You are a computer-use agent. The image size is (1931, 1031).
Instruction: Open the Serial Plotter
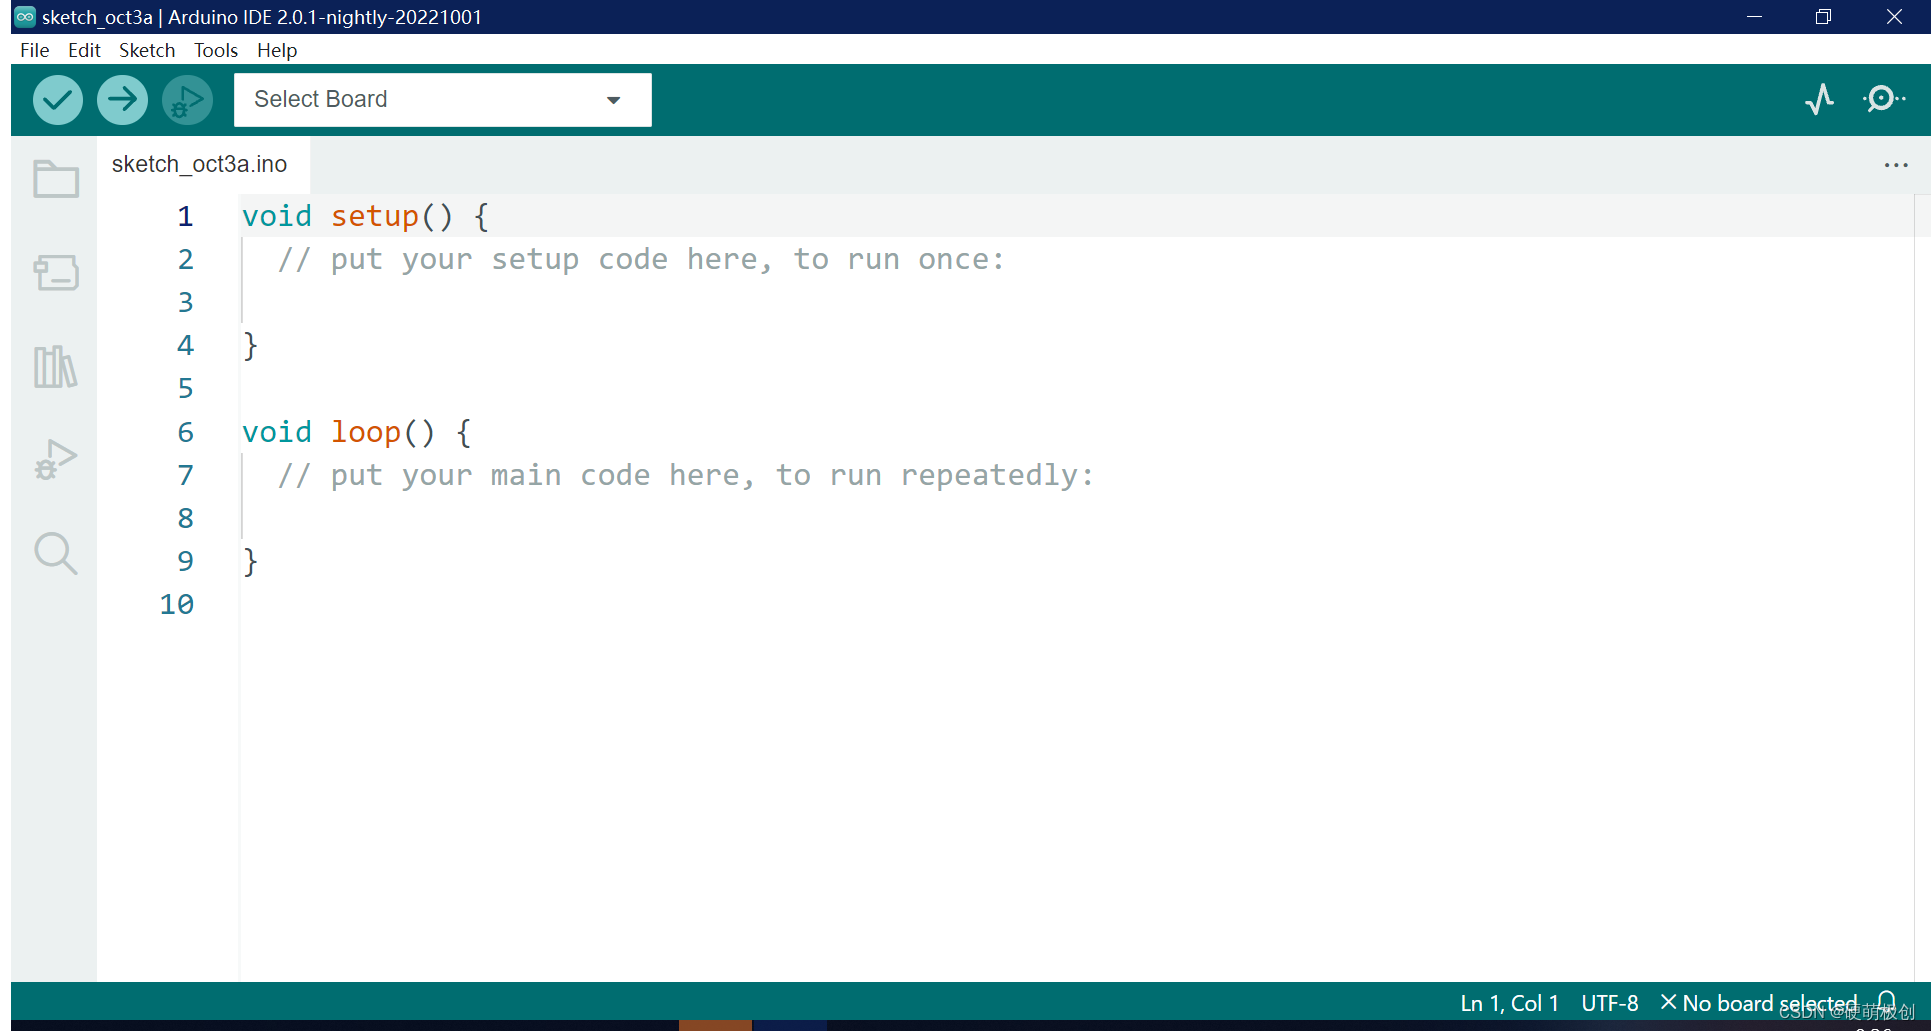(x=1820, y=99)
